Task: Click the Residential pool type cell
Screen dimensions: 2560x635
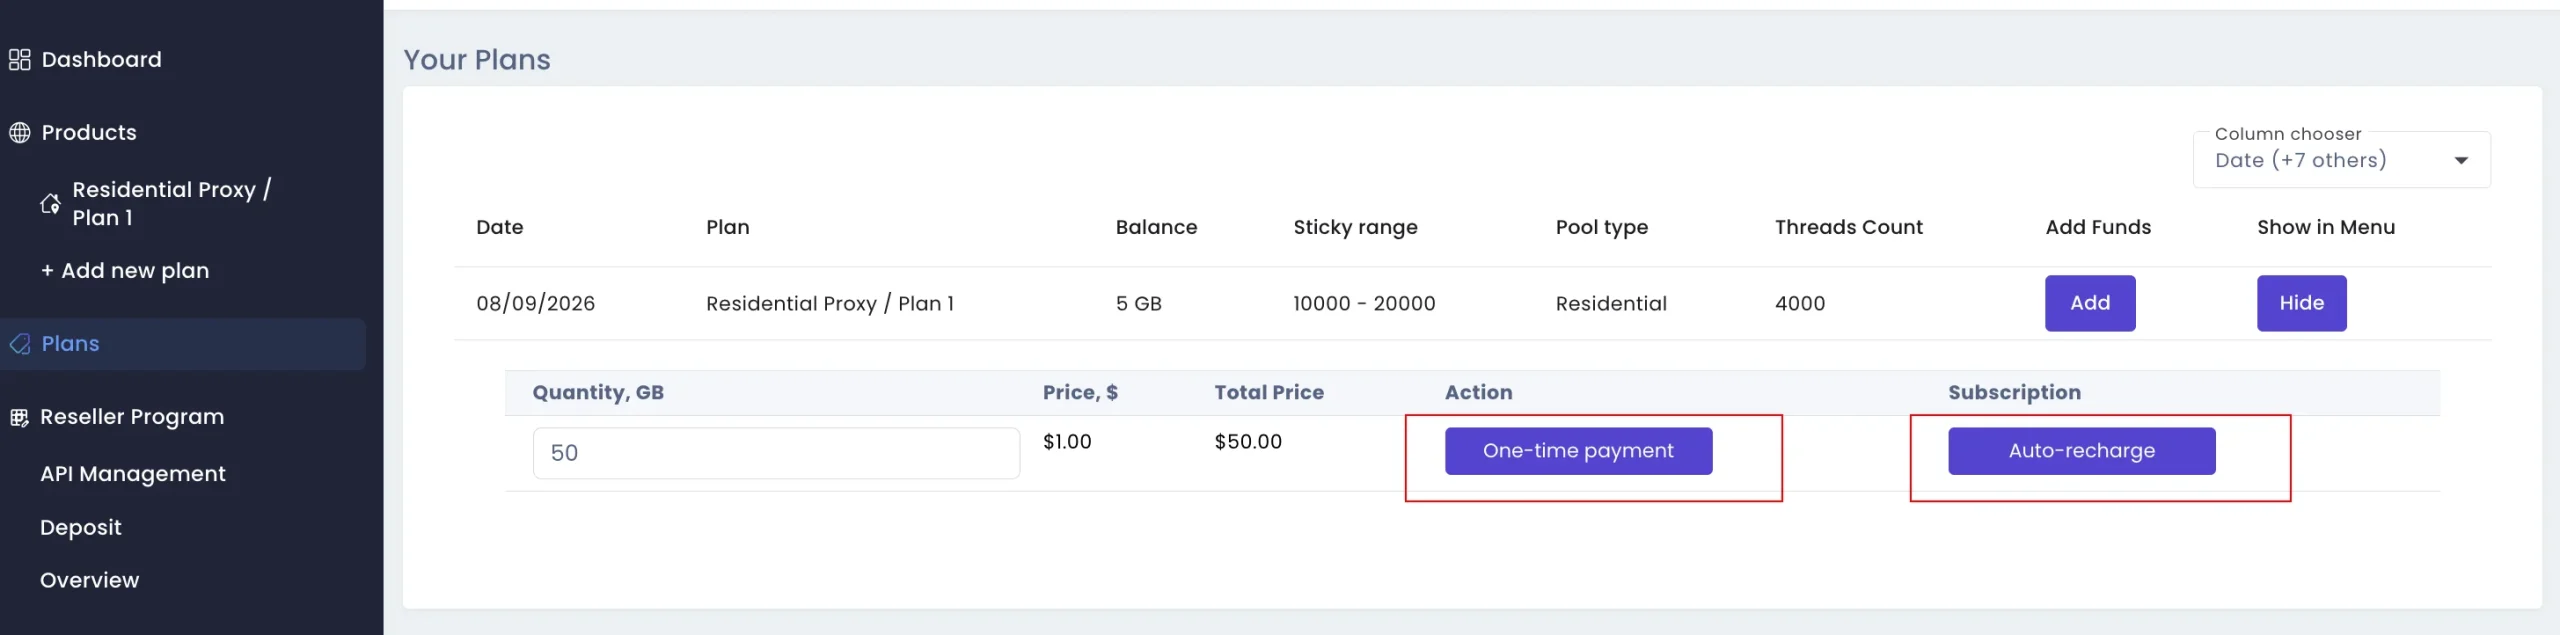Action: 1611,304
